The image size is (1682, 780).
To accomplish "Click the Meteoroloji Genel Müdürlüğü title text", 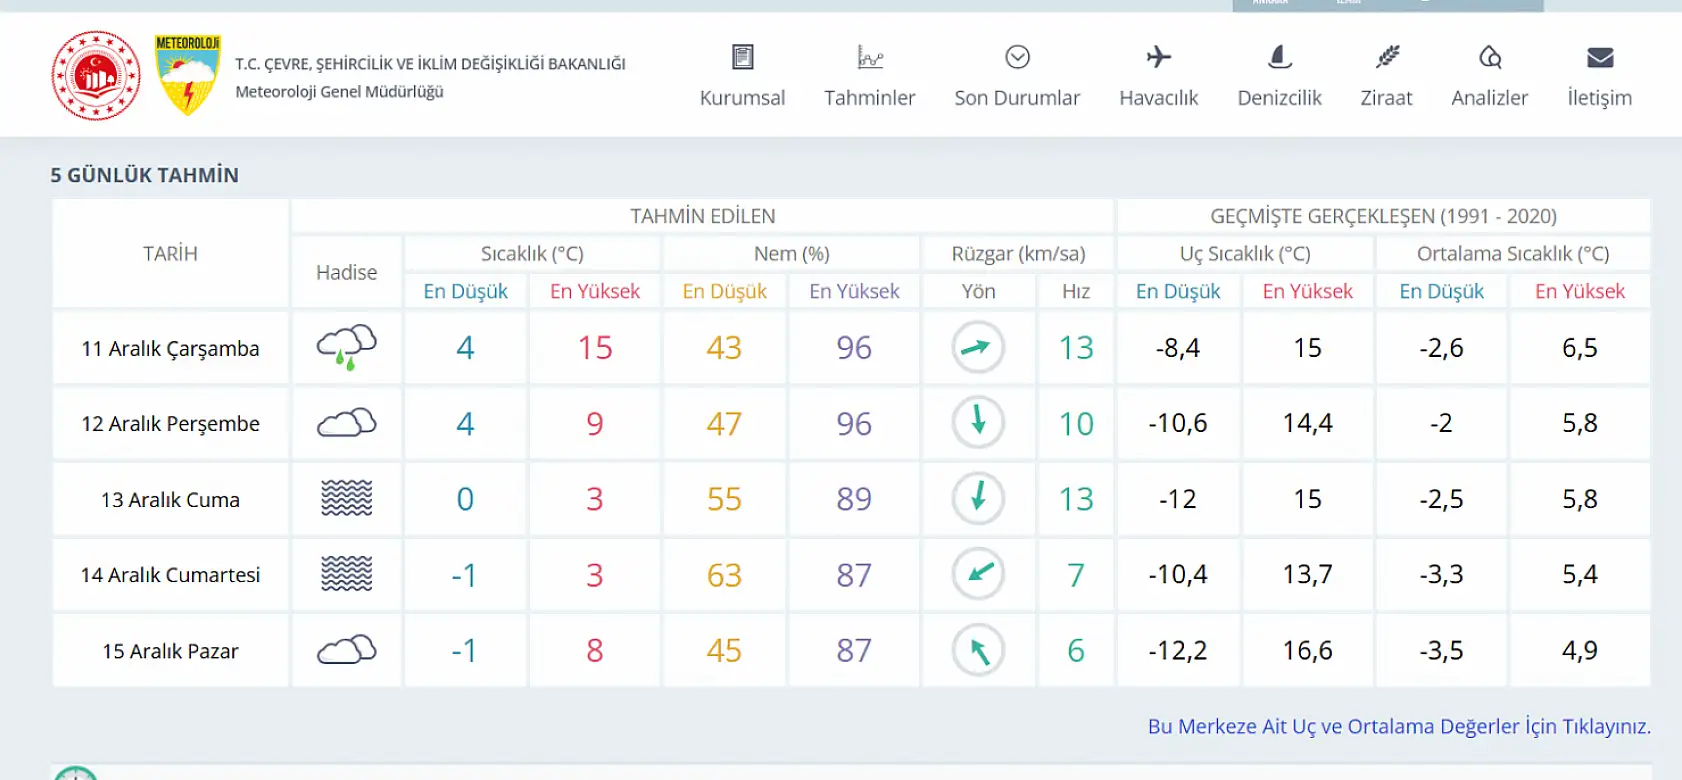I will tap(339, 92).
